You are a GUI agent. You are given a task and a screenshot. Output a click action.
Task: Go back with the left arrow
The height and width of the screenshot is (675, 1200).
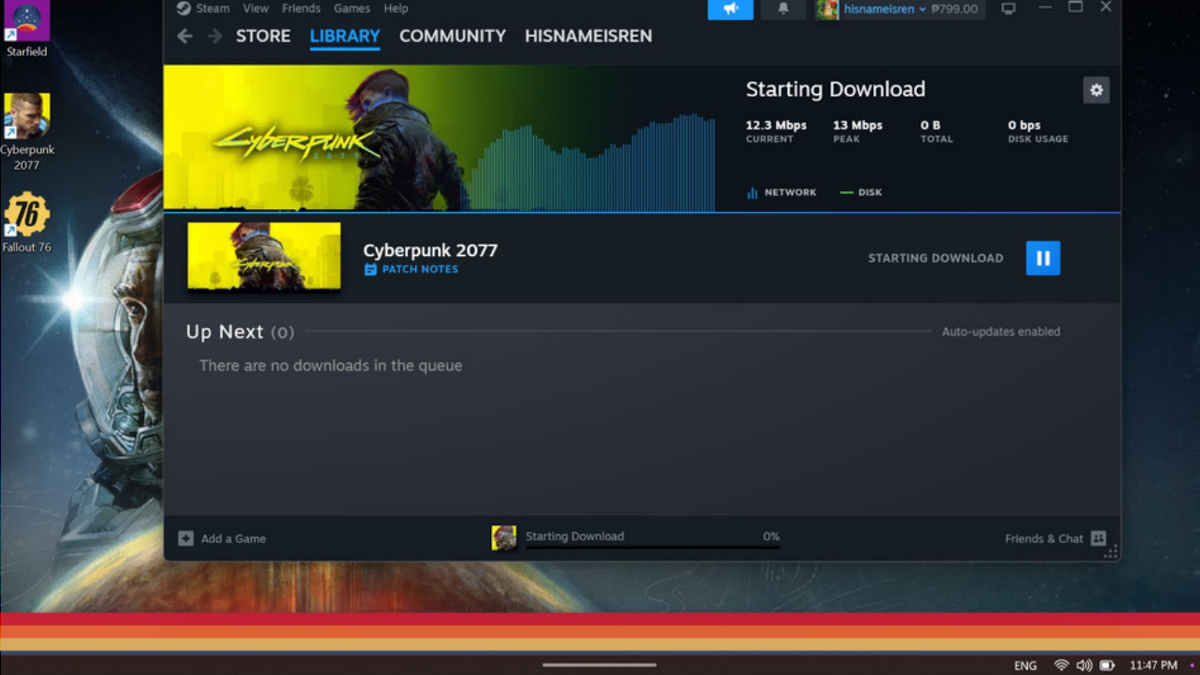pyautogui.click(x=184, y=36)
